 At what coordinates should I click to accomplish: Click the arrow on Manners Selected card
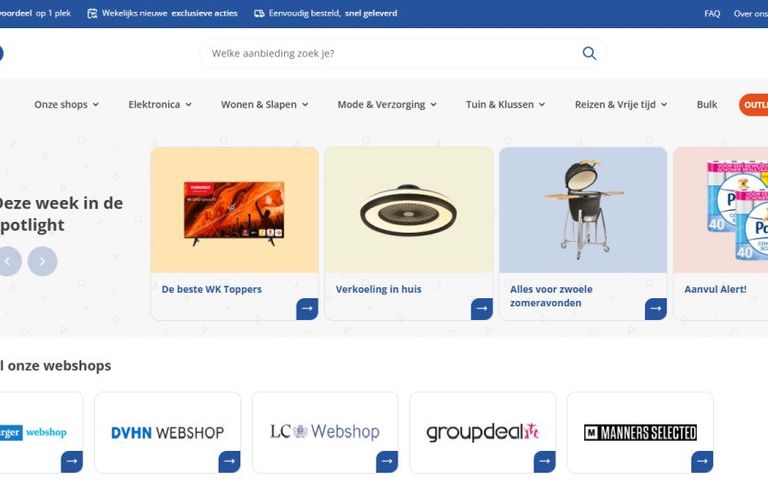tap(702, 462)
